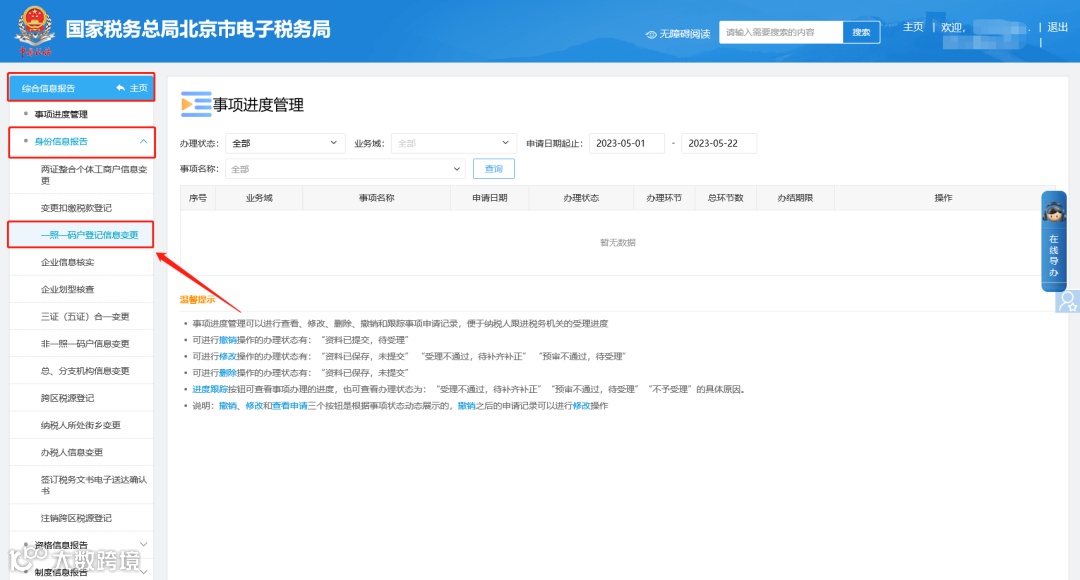
Task: Open 两证整合个体工商户信息变更 item
Action: [x=94, y=175]
